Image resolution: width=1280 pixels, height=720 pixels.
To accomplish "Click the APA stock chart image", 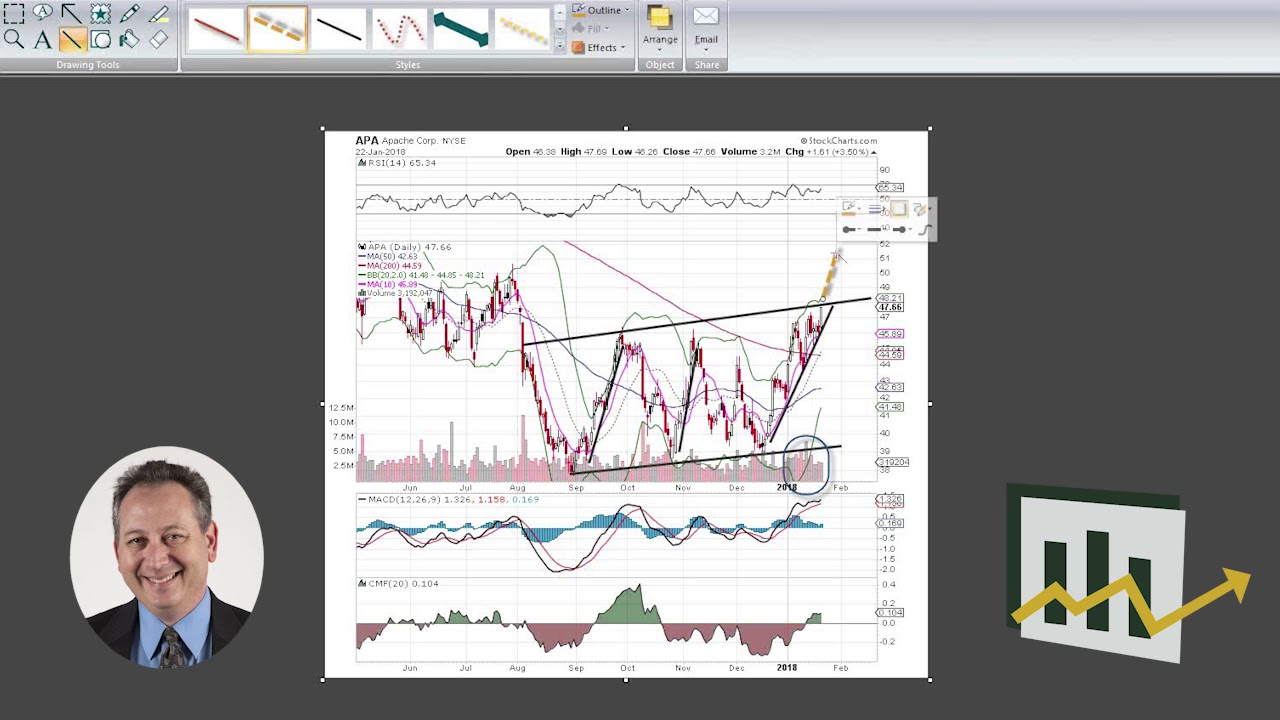I will coord(626,404).
